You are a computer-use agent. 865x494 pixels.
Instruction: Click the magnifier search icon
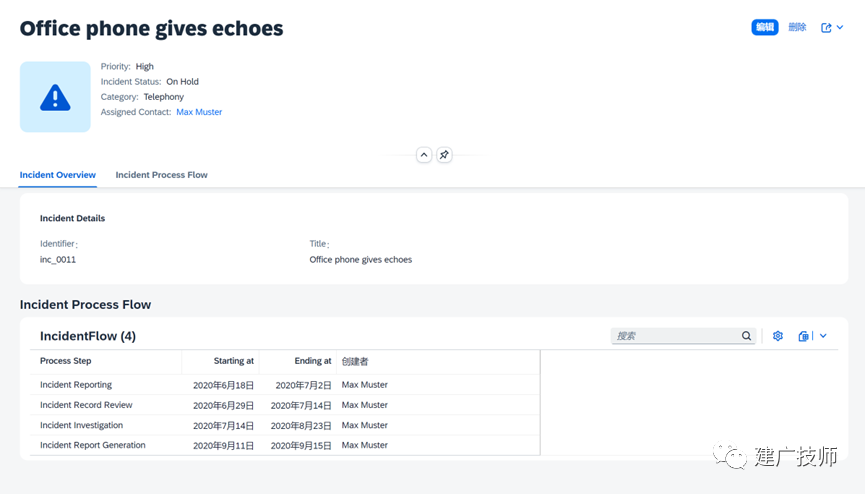coord(746,336)
